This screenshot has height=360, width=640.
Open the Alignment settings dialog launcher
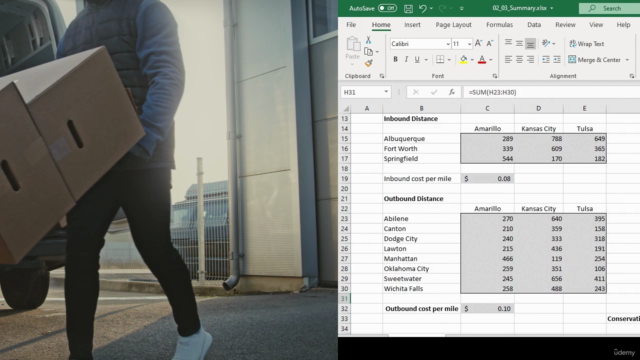coord(632,76)
